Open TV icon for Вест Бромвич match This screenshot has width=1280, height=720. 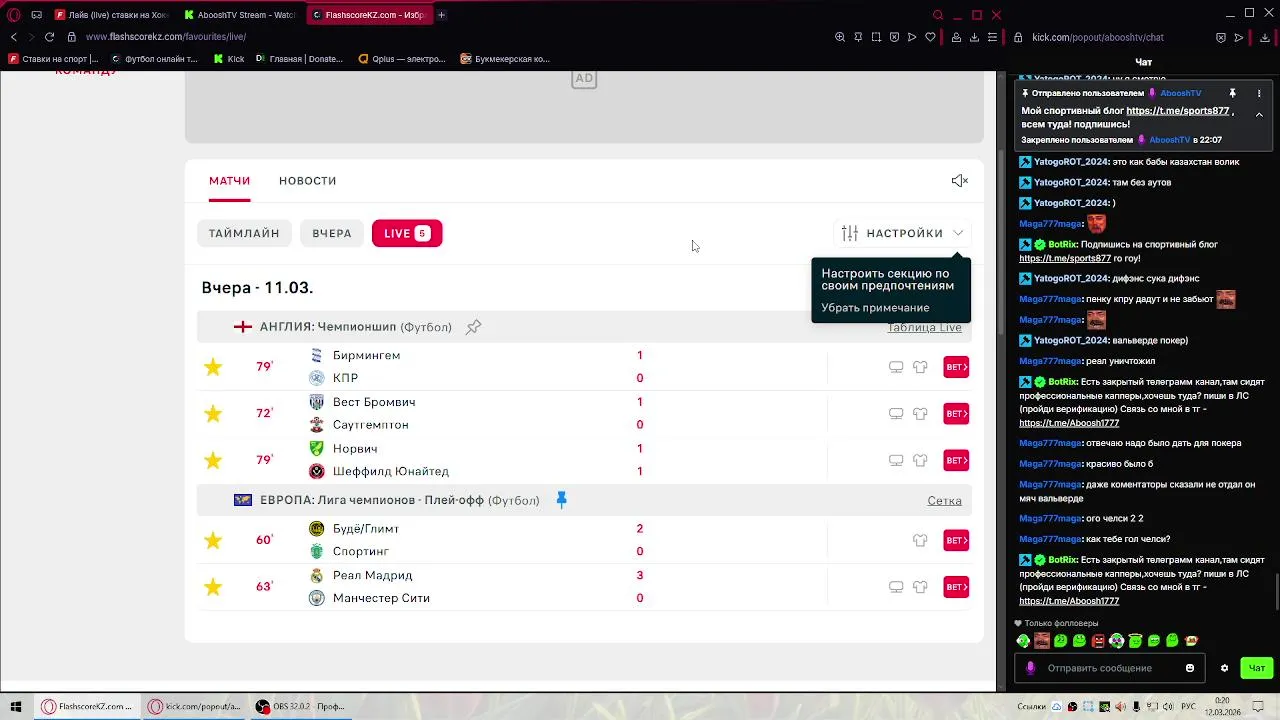coord(896,413)
